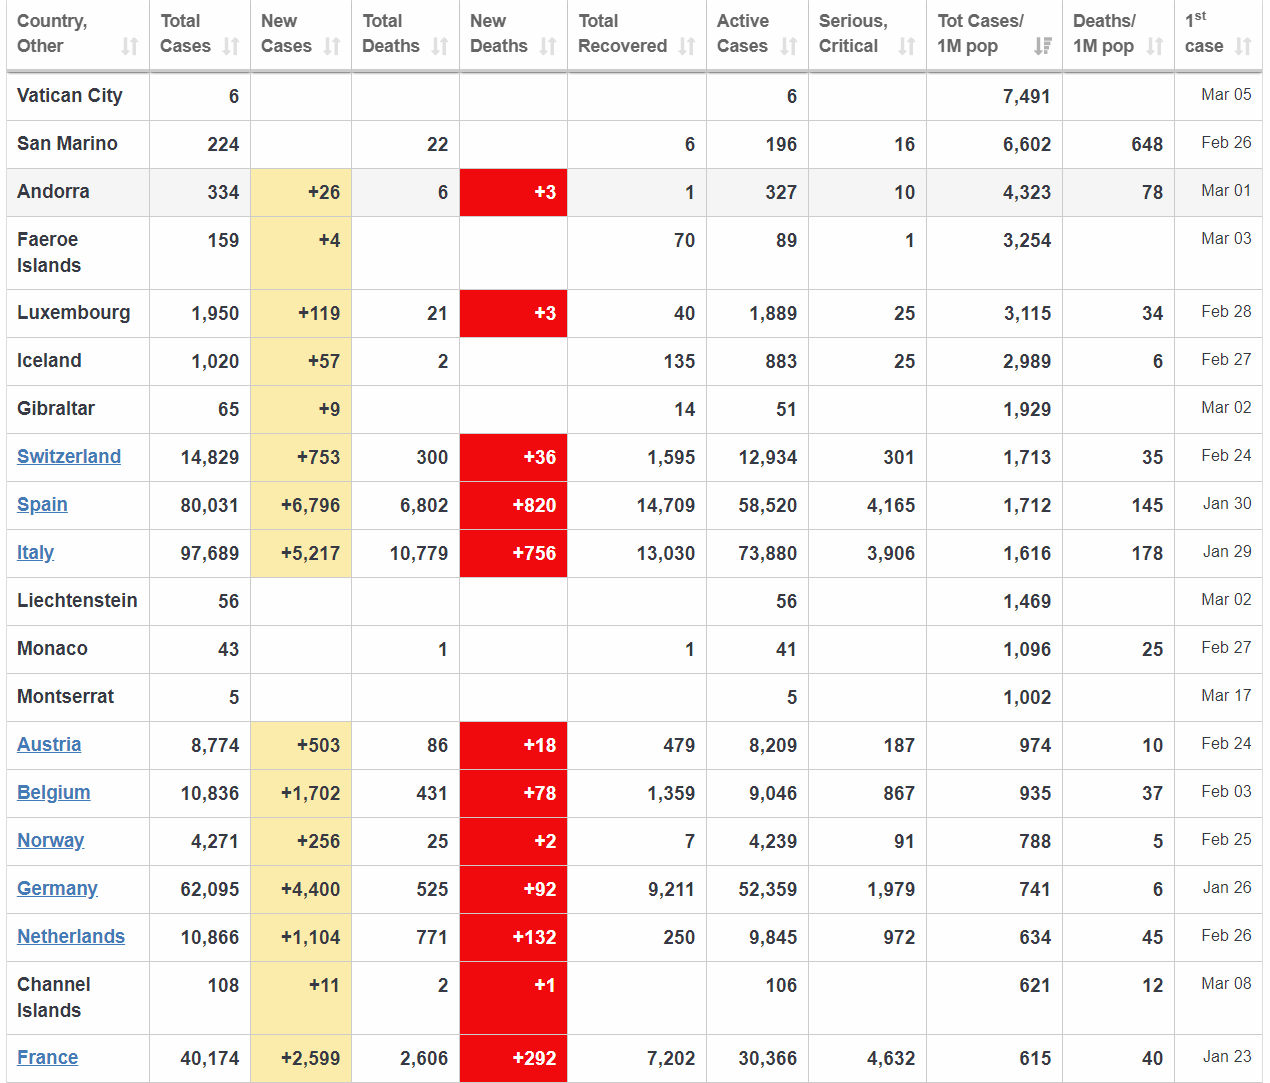Open the Spain country link
Viewport: 1270px width, 1083px height.
tap(42, 505)
